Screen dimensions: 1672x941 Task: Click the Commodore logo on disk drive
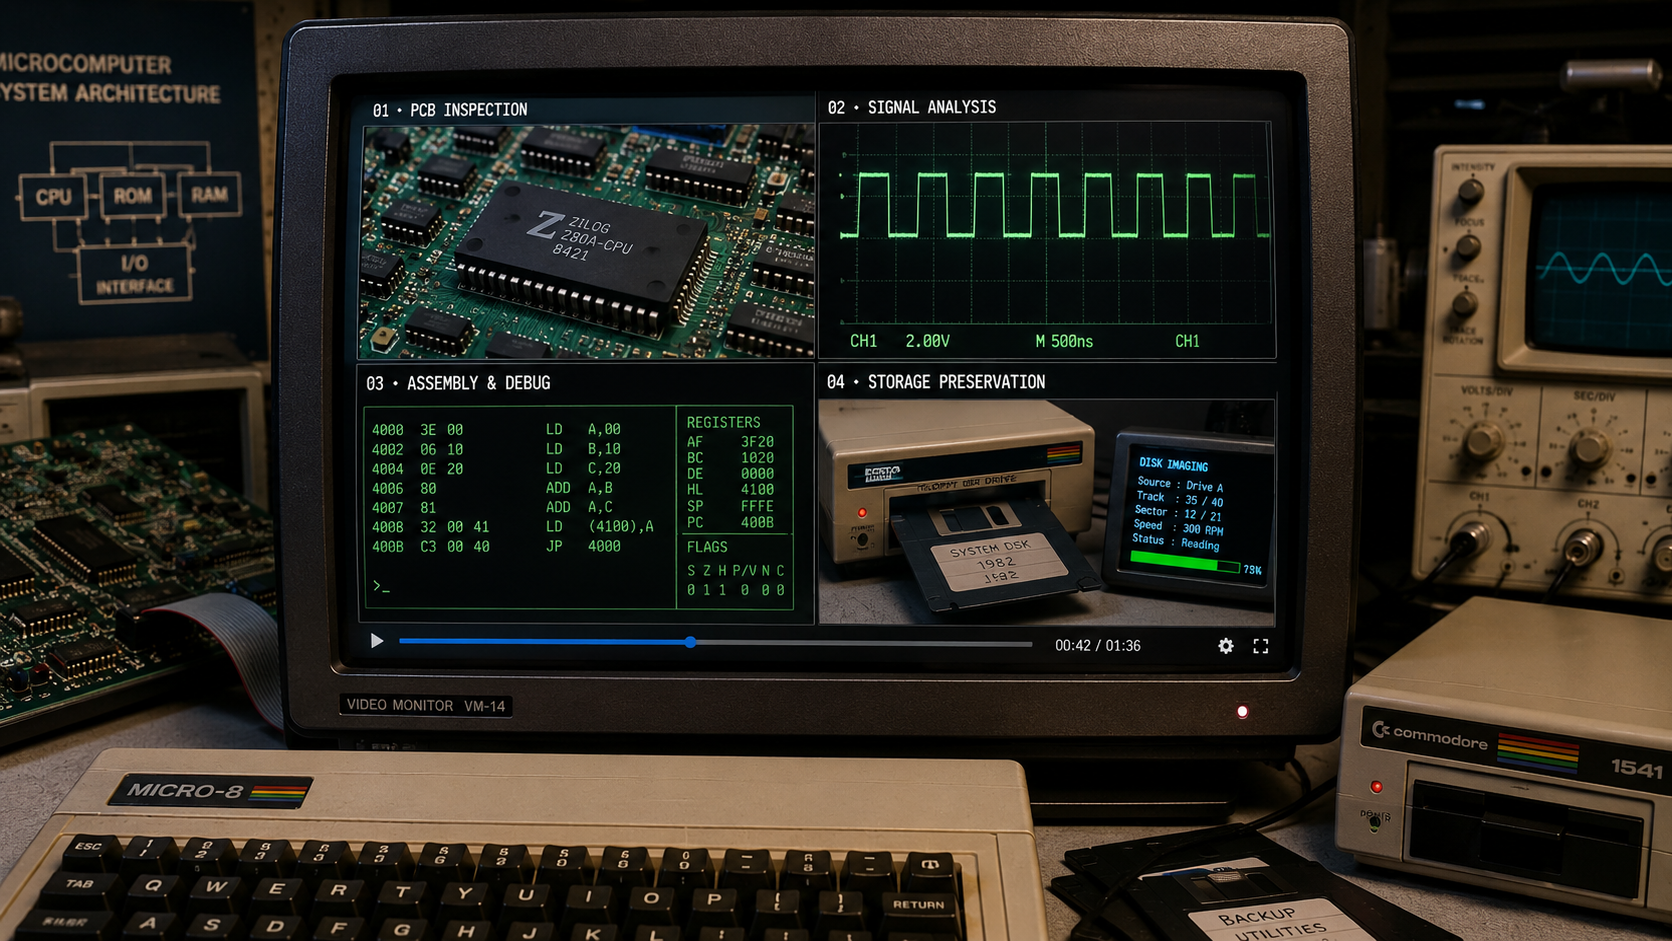tap(1429, 738)
